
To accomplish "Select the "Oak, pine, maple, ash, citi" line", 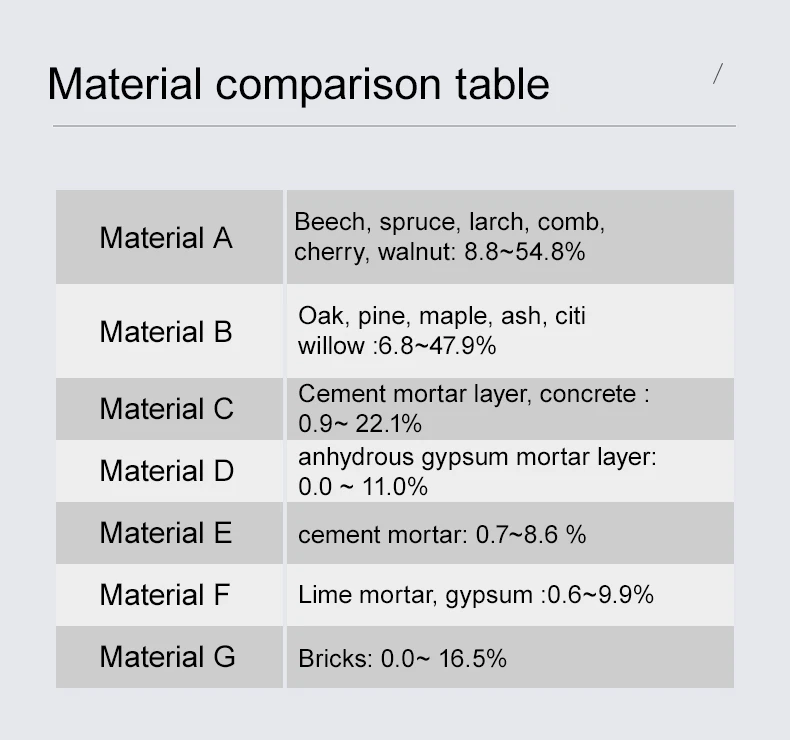I will [x=442, y=316].
